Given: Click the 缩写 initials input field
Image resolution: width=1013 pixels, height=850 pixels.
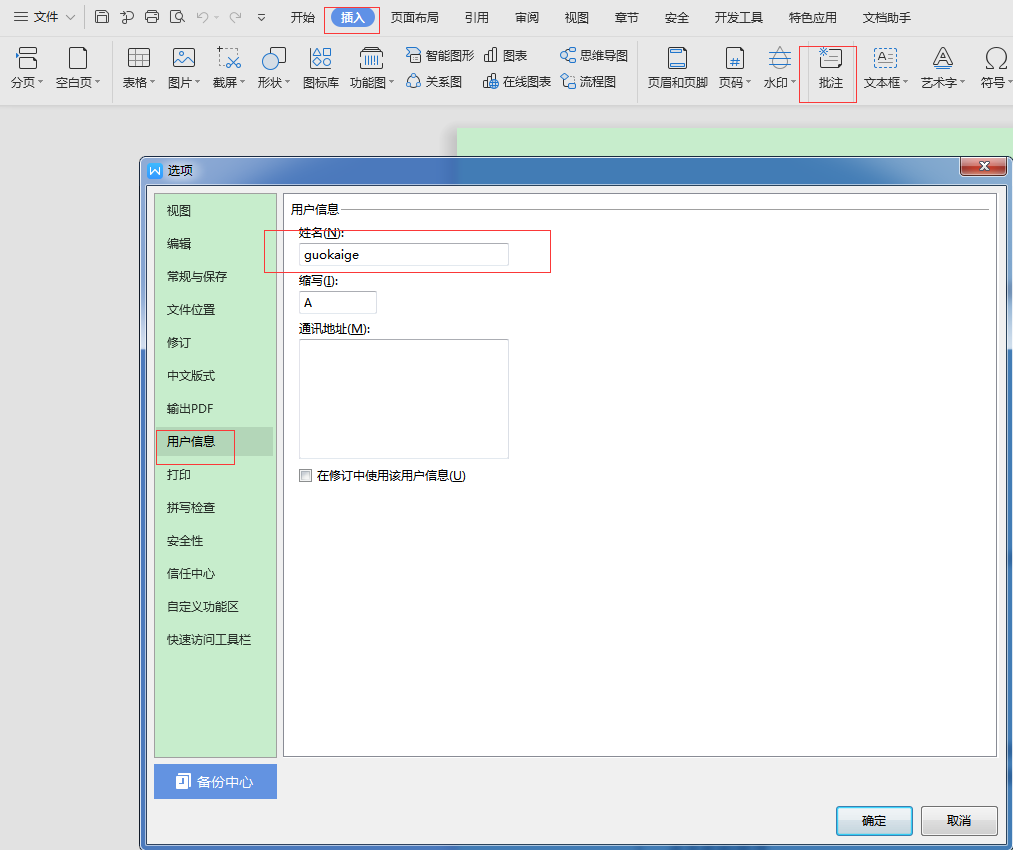Looking at the screenshot, I should (x=338, y=302).
